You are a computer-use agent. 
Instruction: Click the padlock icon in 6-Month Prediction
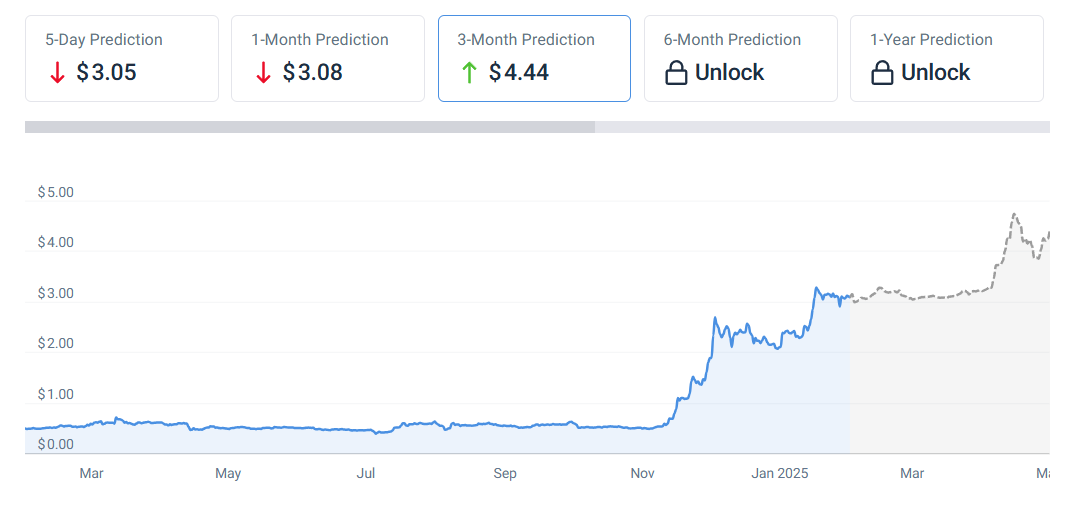tap(676, 73)
